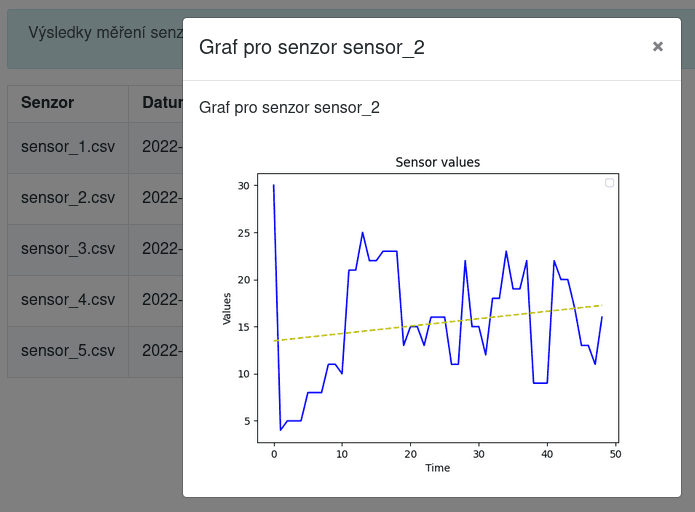This screenshot has height=512, width=695.
Task: Click the y-axis tick label 5
Action: (x=245, y=421)
